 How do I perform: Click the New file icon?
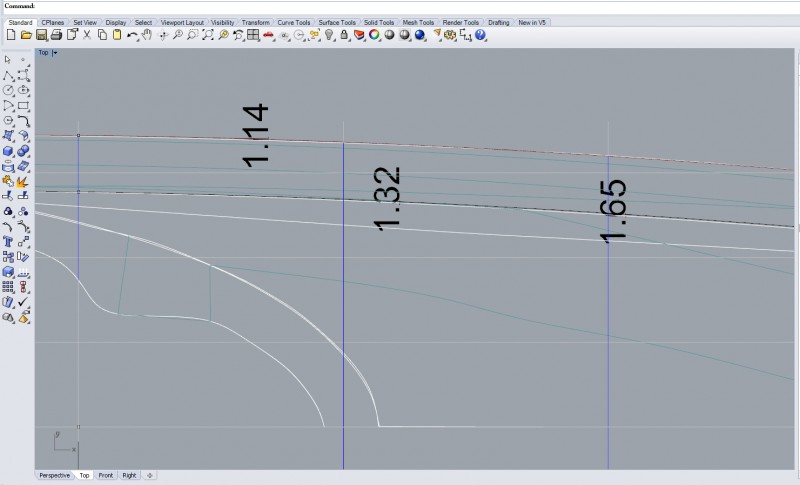(x=10, y=35)
